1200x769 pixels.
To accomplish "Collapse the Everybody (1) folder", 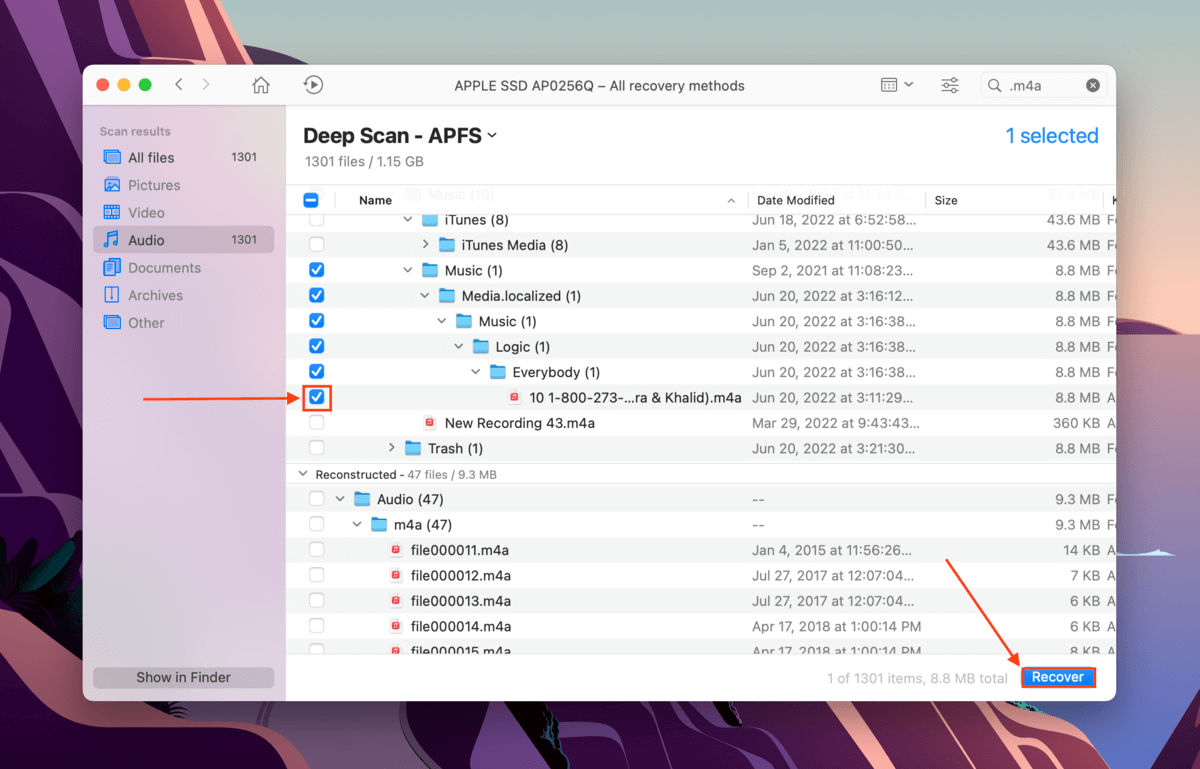I will (x=476, y=372).
